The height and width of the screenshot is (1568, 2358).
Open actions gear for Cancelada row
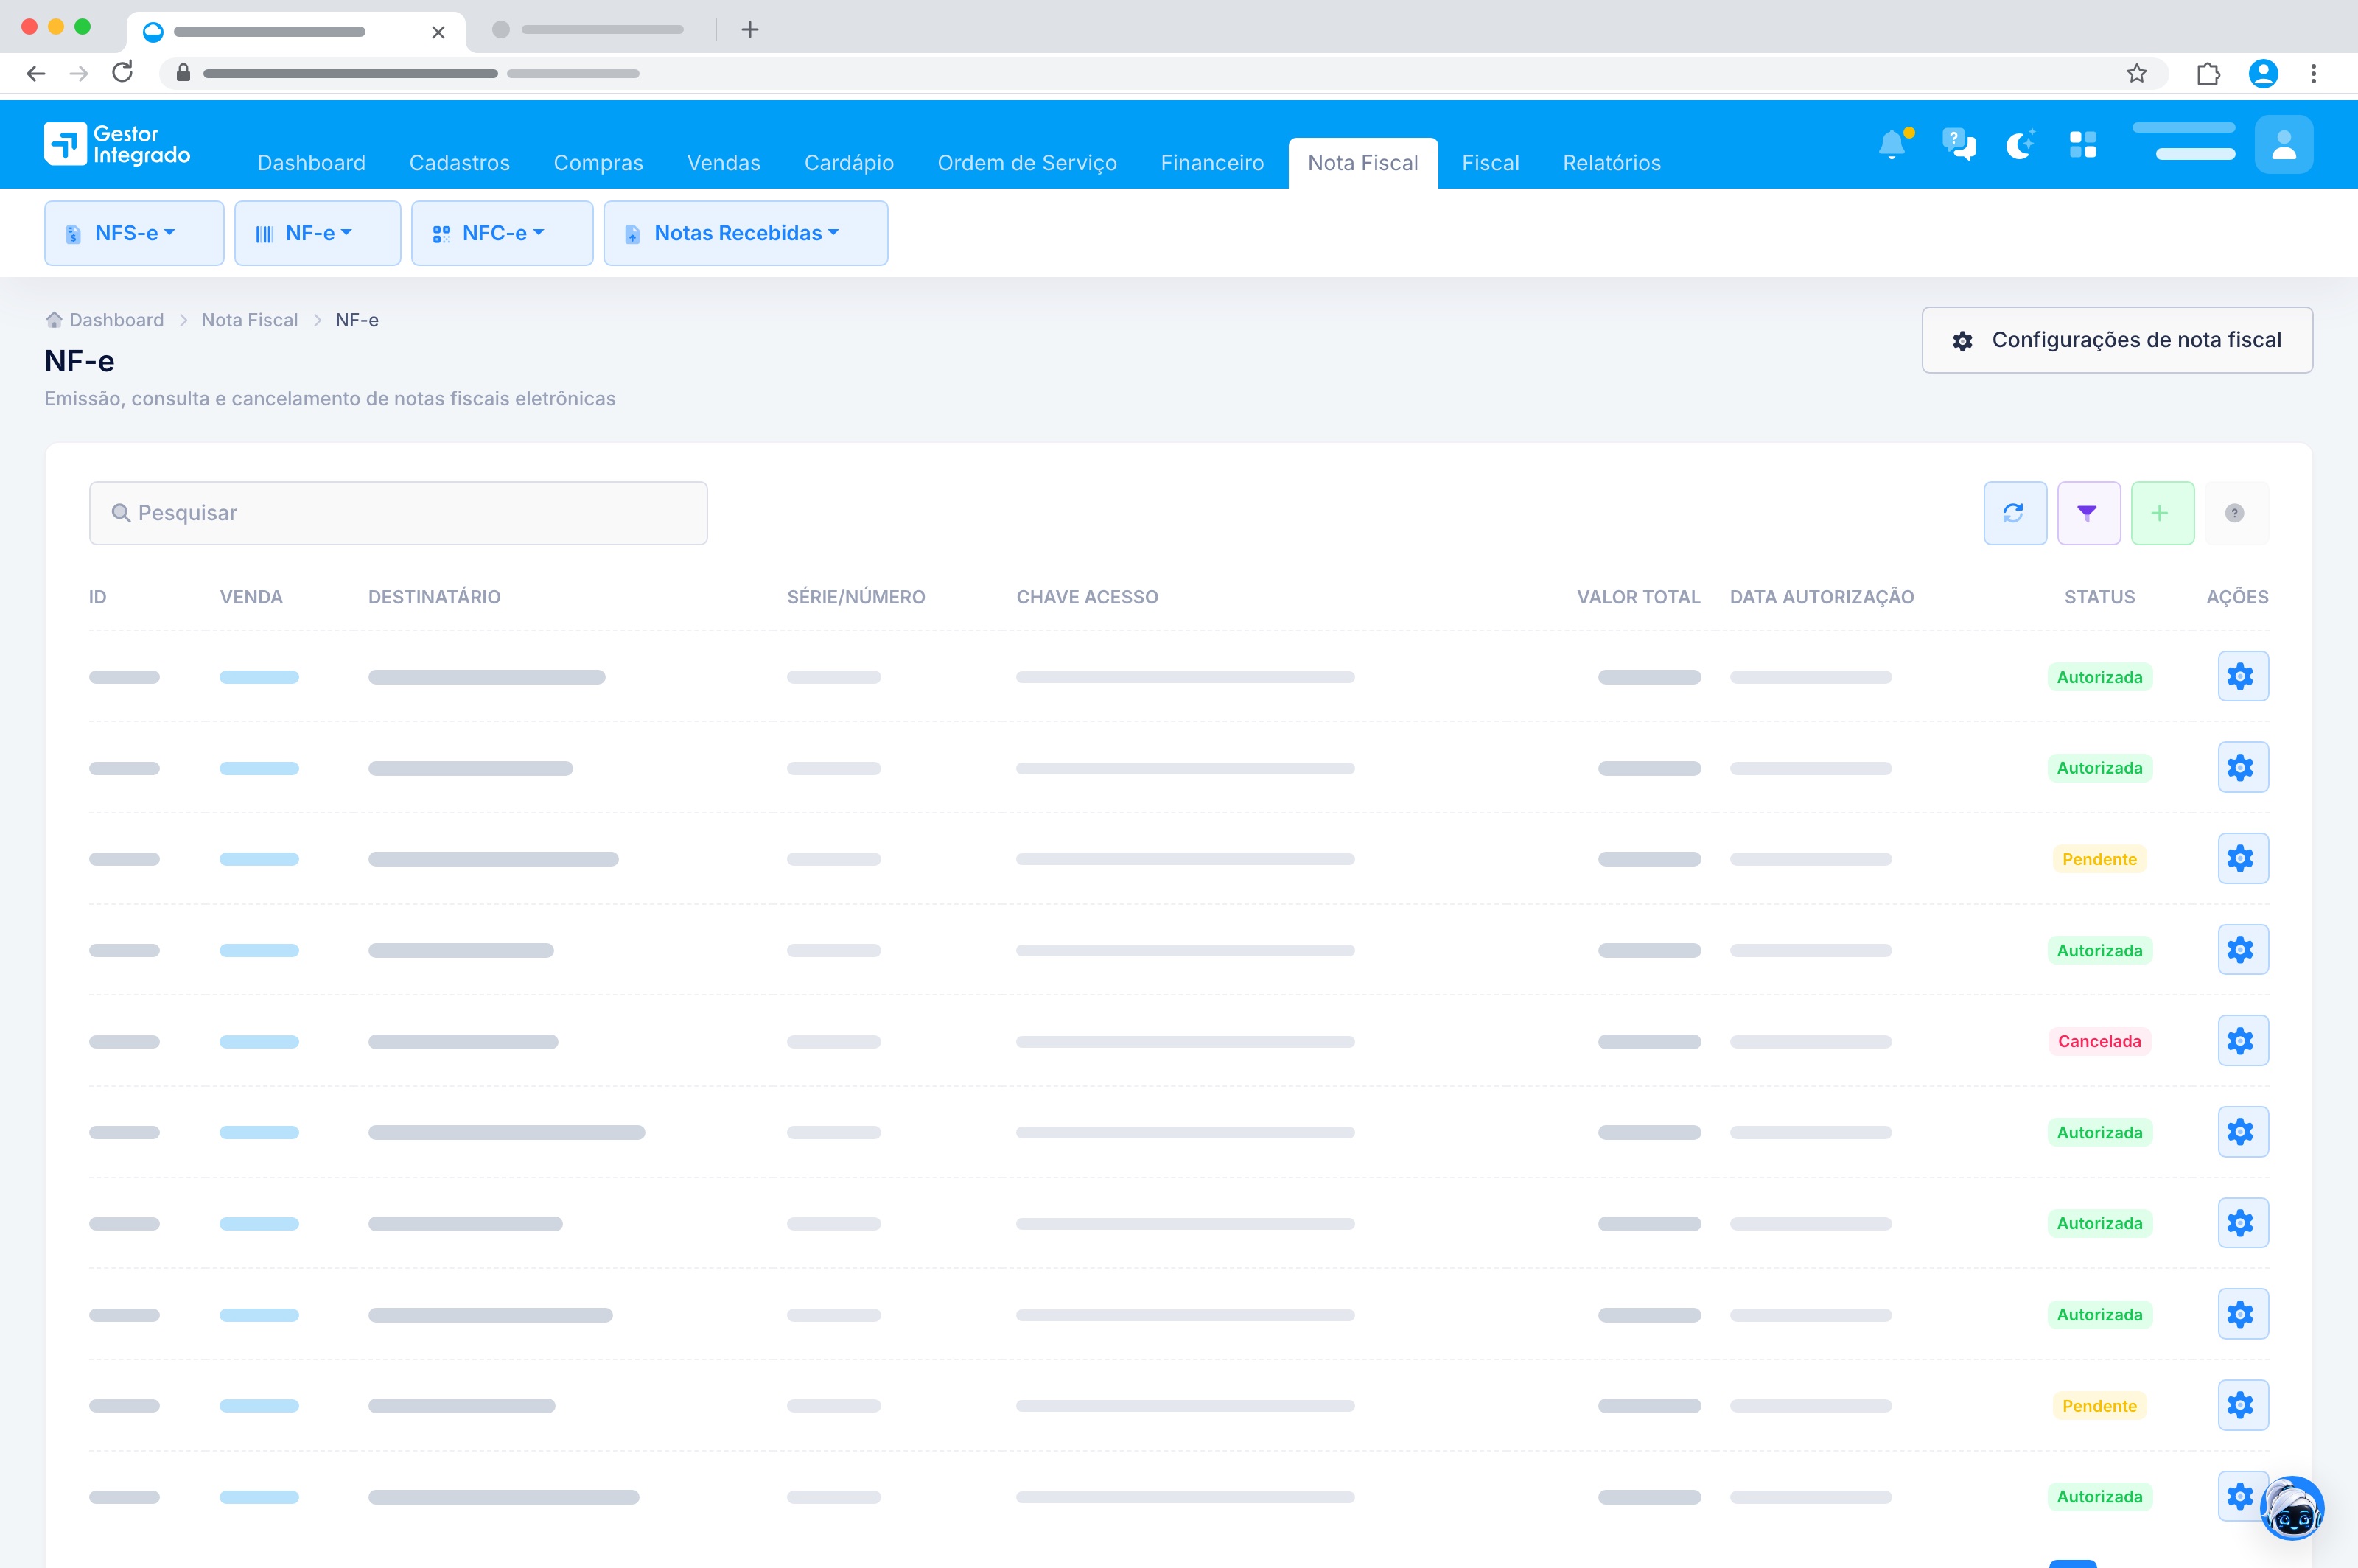pos(2242,1041)
